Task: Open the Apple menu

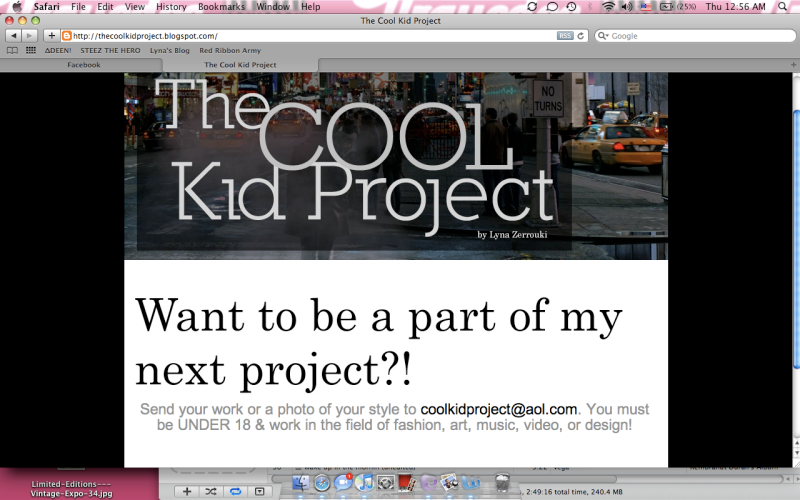Action: point(17,7)
